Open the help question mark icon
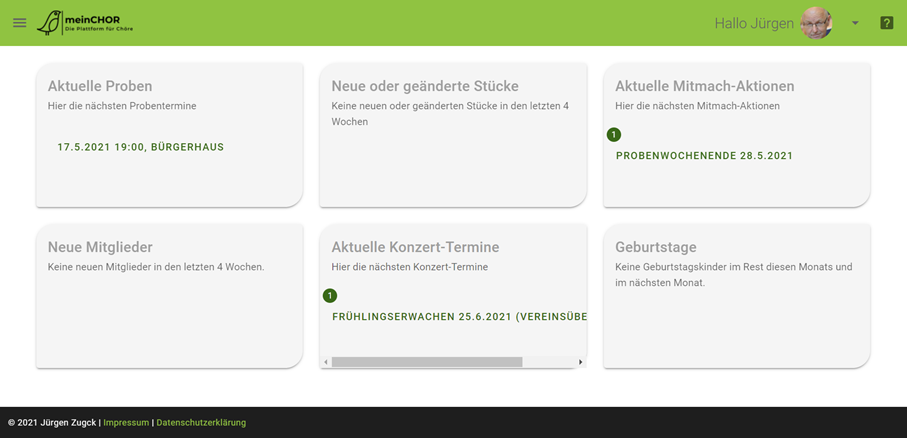This screenshot has width=907, height=438. tap(886, 23)
